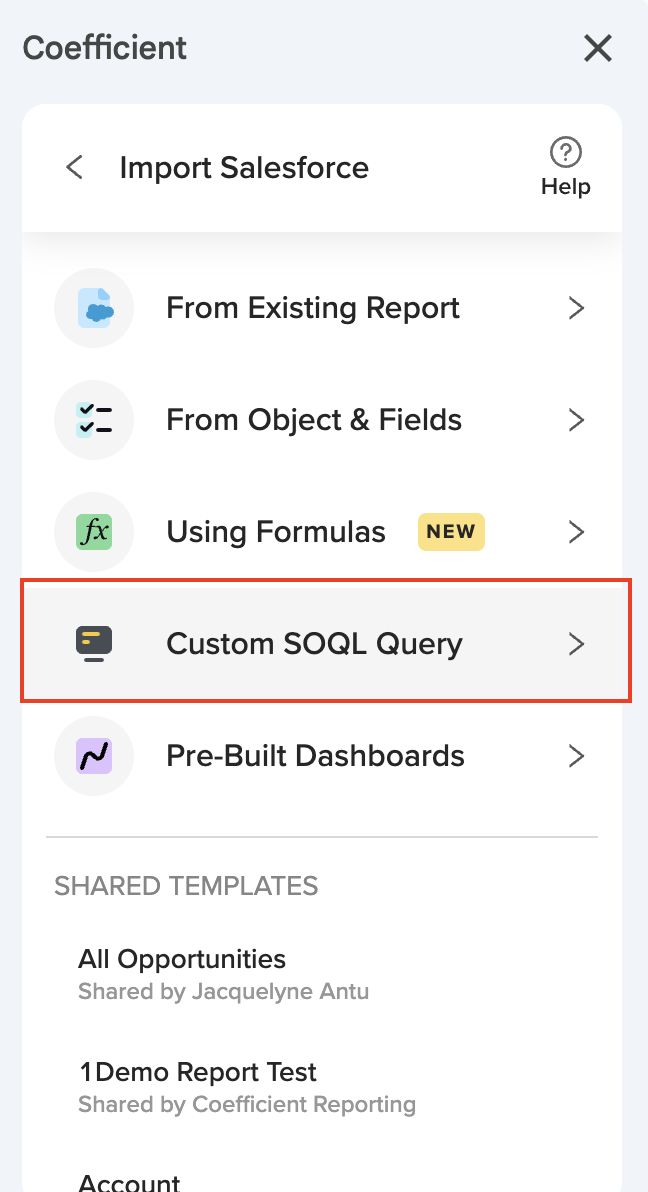Choose Custom SOQL Query option

(314, 644)
